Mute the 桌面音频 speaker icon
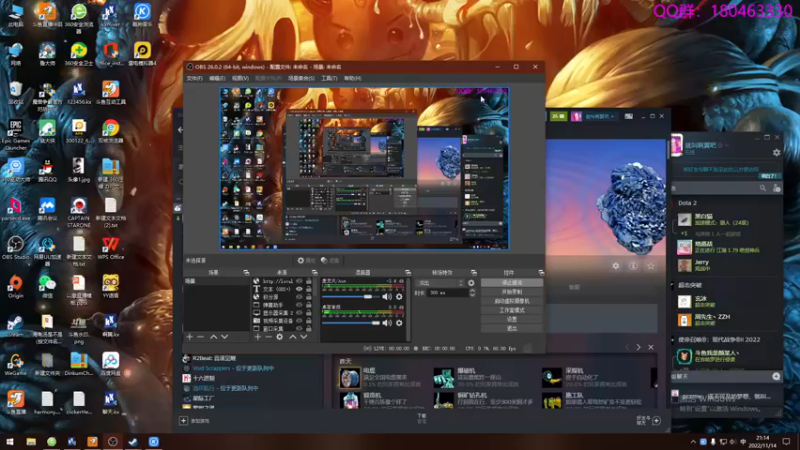The width and height of the screenshot is (800, 450). click(387, 322)
